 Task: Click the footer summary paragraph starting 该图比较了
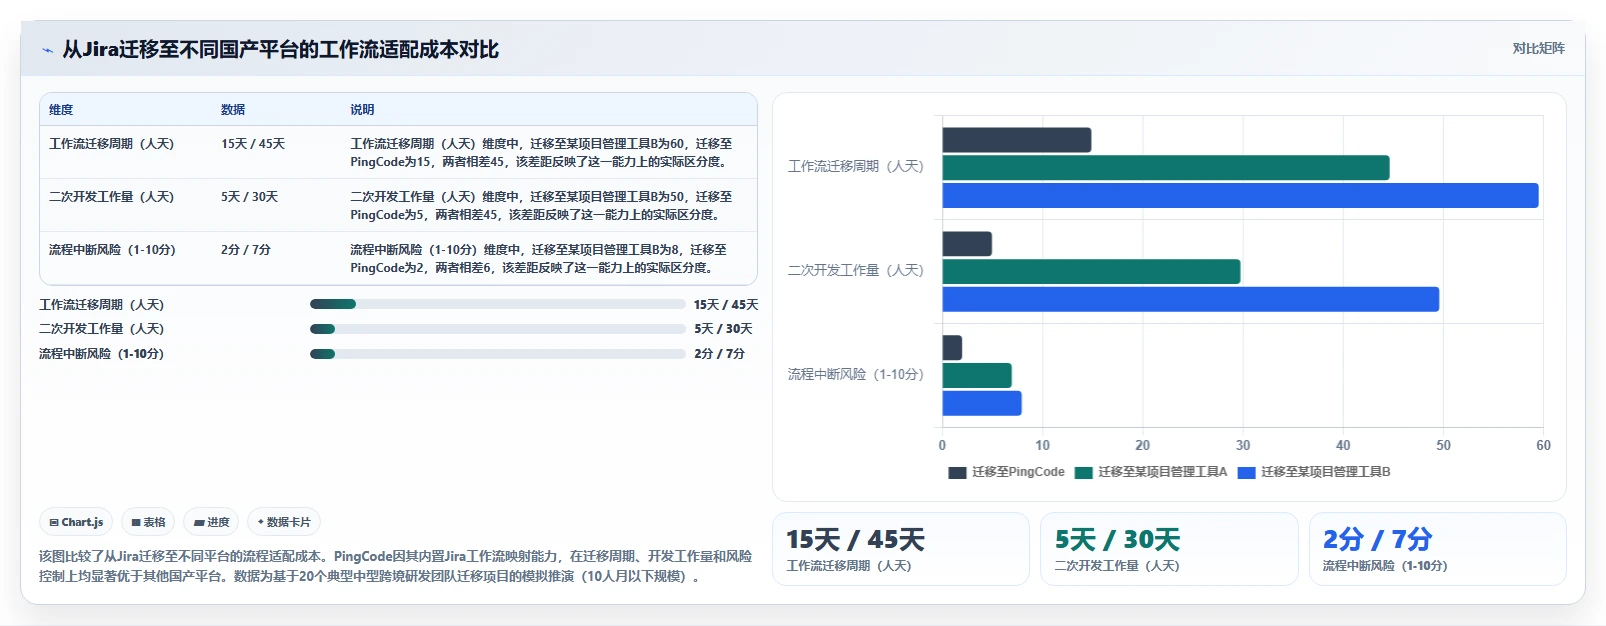coord(396,566)
